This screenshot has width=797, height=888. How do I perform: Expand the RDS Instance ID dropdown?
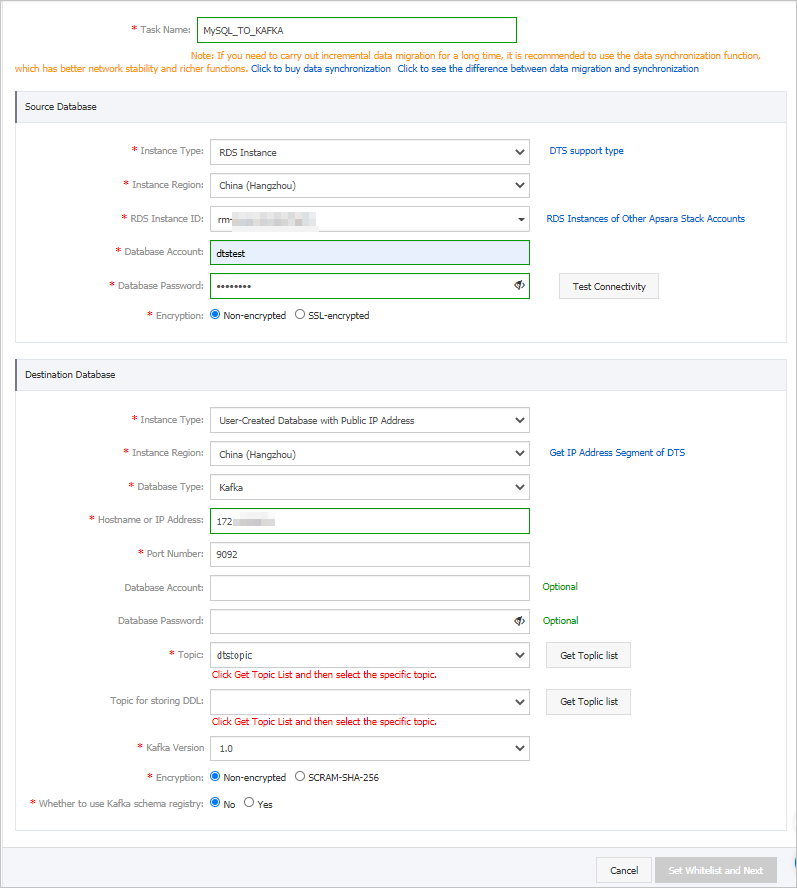pos(521,218)
